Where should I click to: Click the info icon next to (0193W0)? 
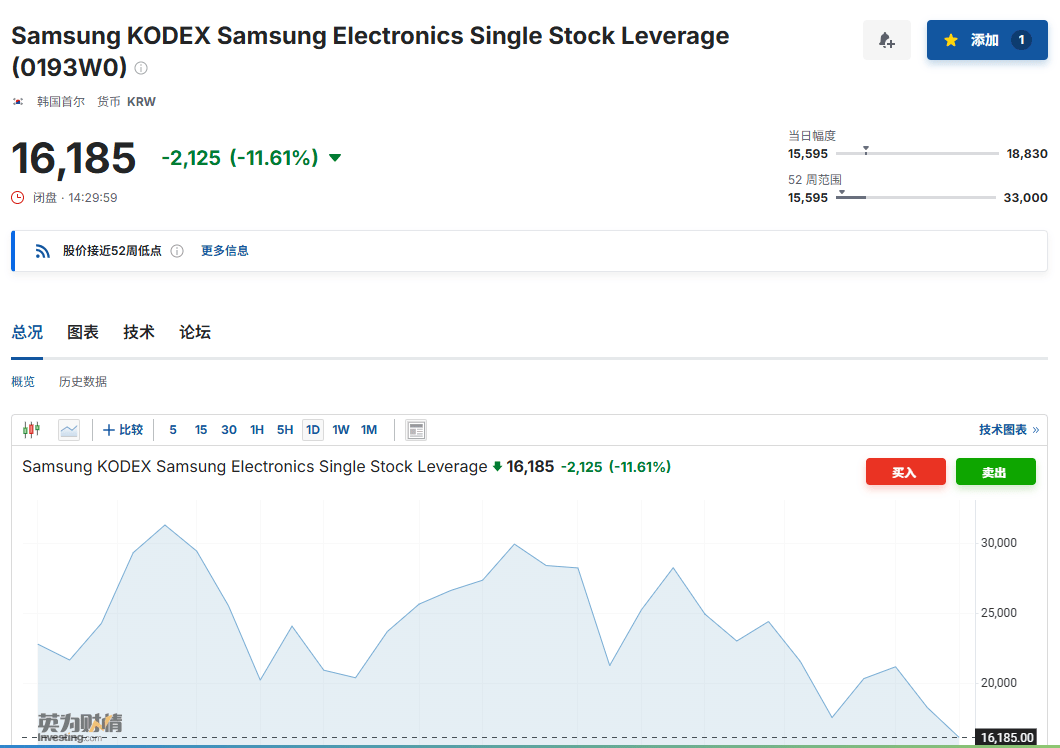[141, 68]
